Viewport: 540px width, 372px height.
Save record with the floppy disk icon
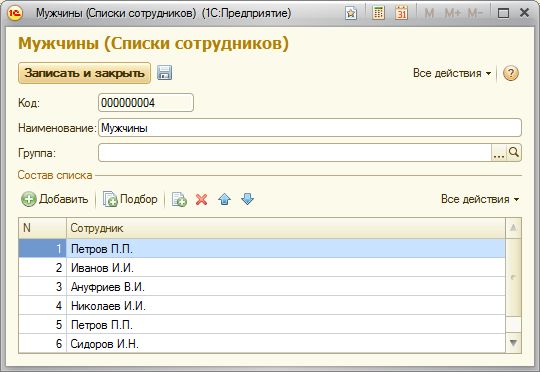[x=165, y=73]
